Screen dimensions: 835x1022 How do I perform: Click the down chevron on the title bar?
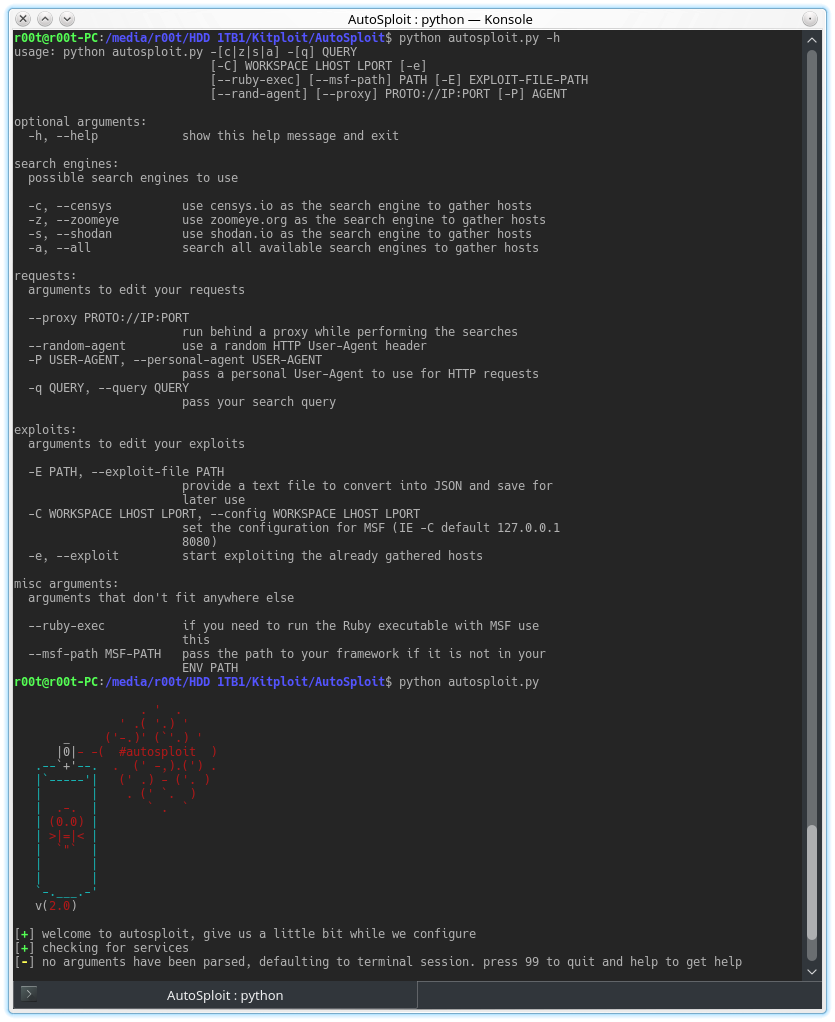(x=65, y=18)
